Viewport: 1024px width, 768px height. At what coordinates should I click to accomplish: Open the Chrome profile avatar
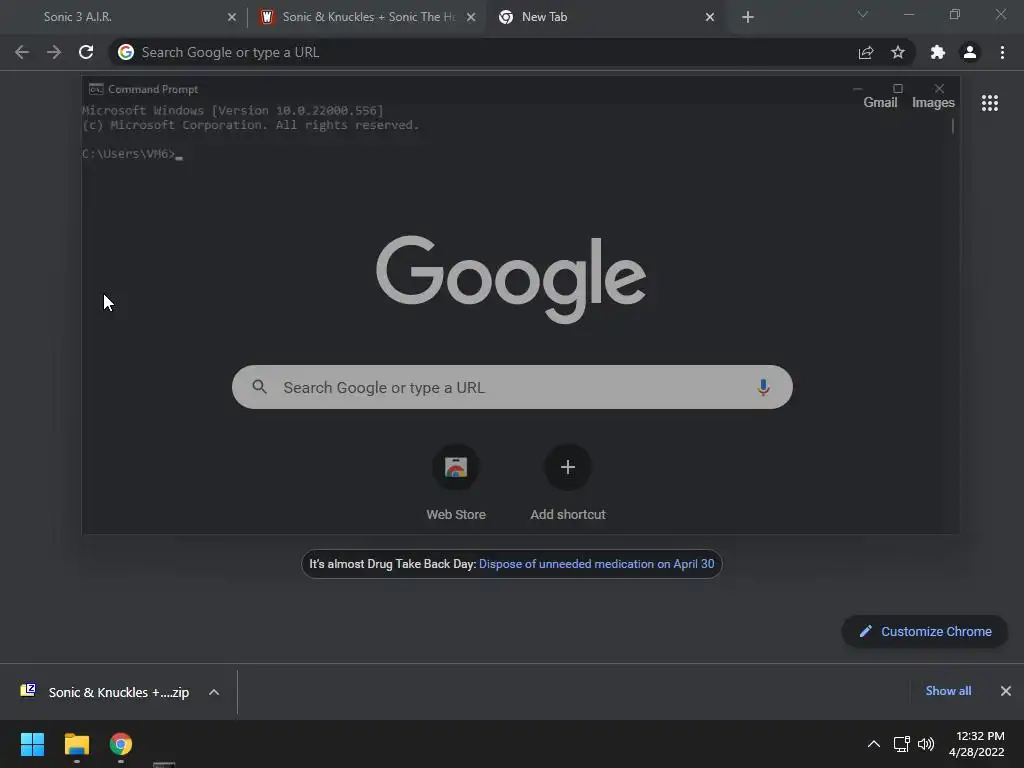970,52
